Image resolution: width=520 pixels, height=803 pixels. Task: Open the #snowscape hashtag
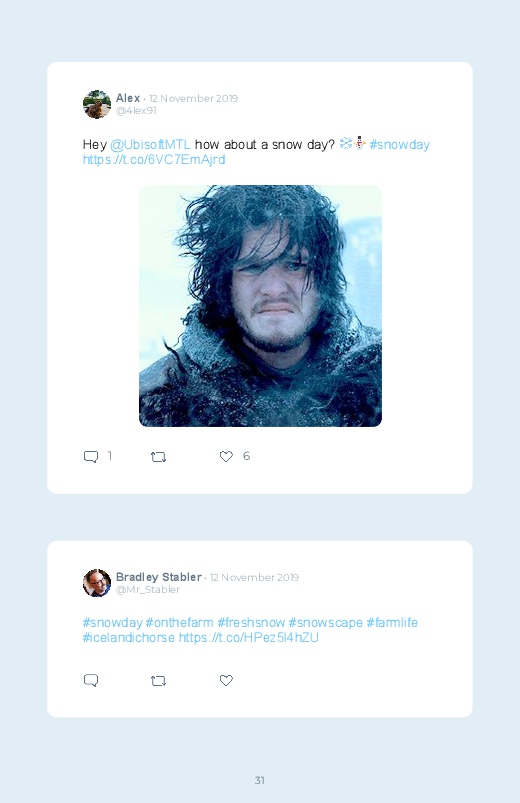(326, 623)
